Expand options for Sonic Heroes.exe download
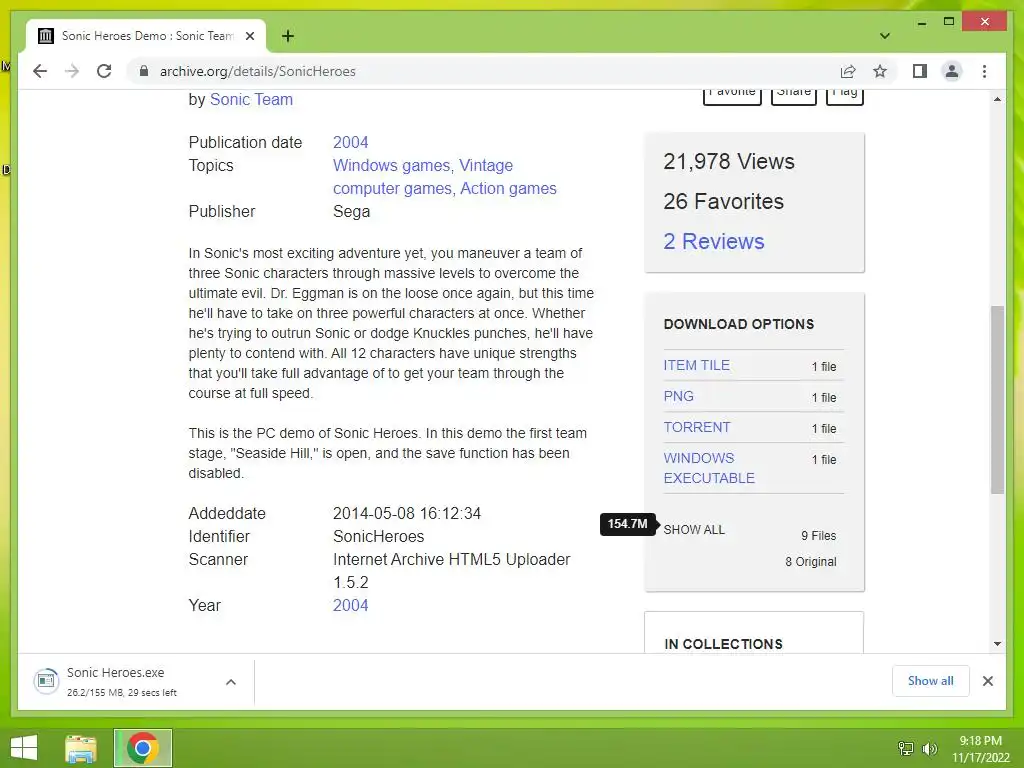Screen dimensions: 1024x768 231,682
